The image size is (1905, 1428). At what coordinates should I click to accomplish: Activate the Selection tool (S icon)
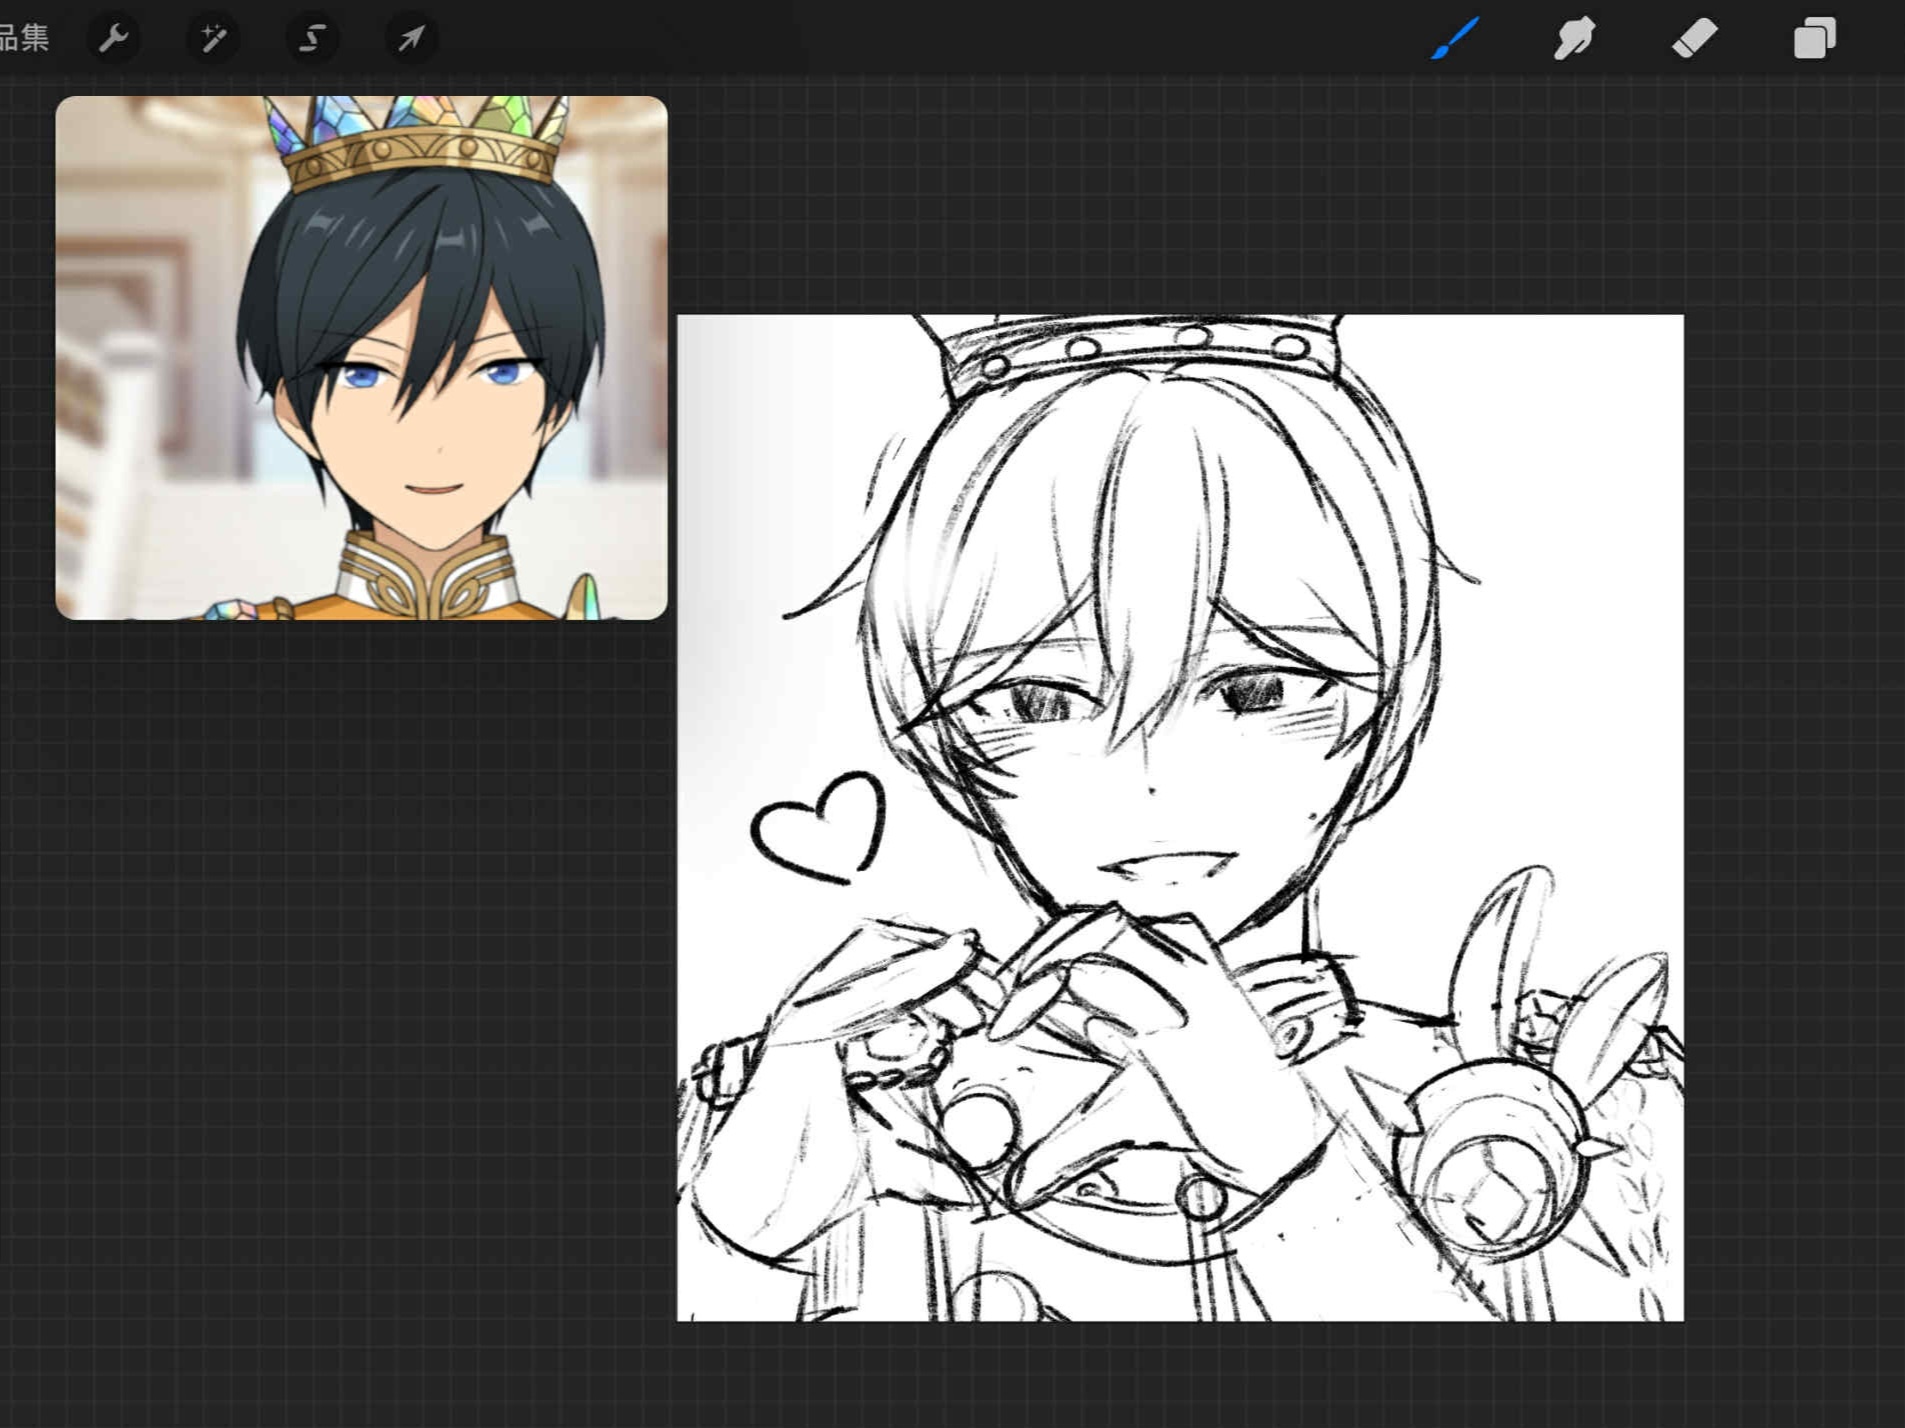312,39
